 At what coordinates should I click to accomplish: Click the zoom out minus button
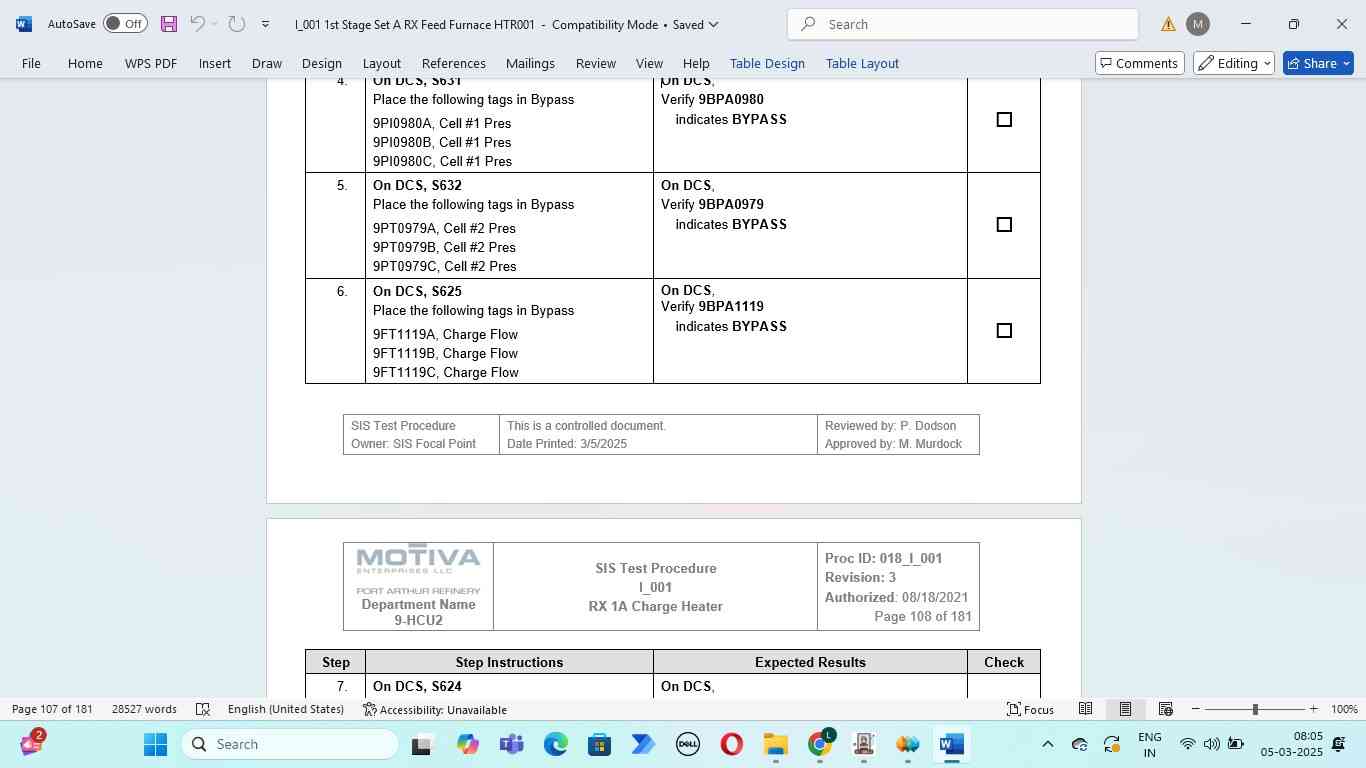(x=1195, y=709)
